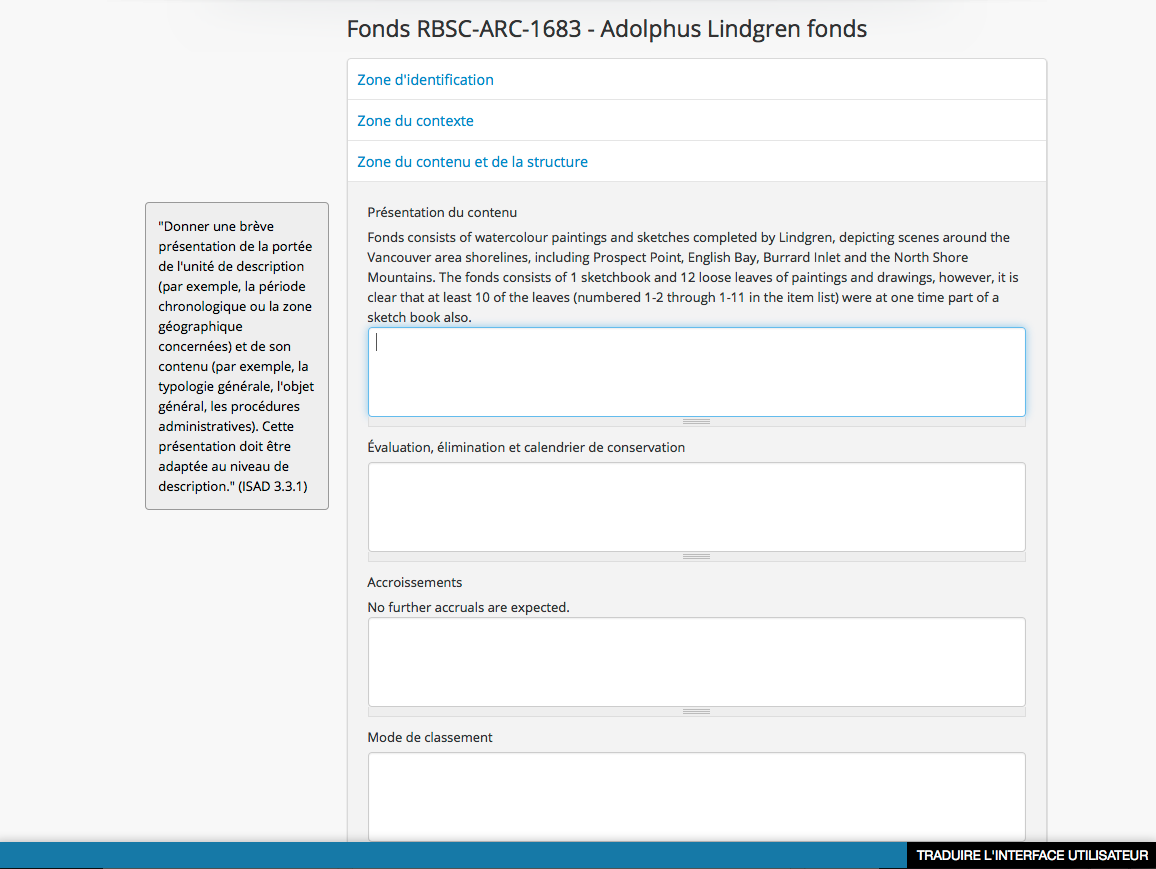Focus the Évaluation, élimination et calendrier textarea

tap(696, 506)
